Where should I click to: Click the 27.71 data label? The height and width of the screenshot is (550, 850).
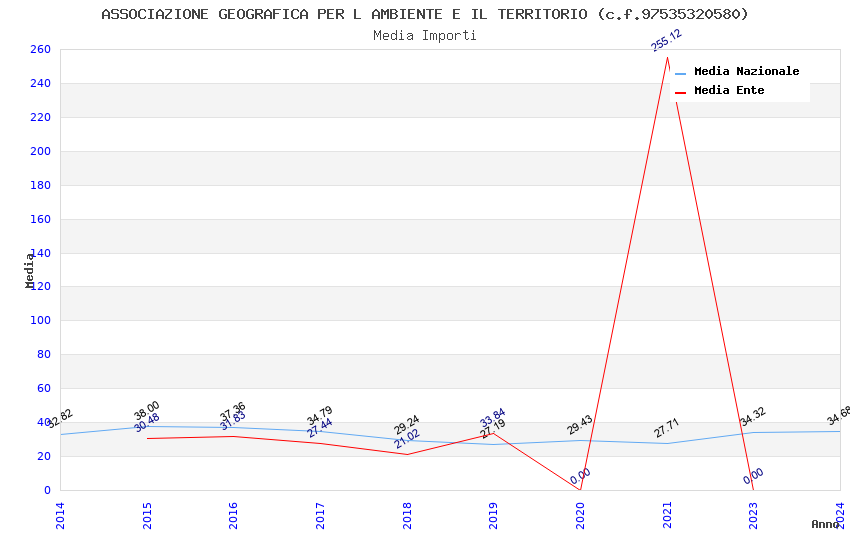pyautogui.click(x=666, y=428)
